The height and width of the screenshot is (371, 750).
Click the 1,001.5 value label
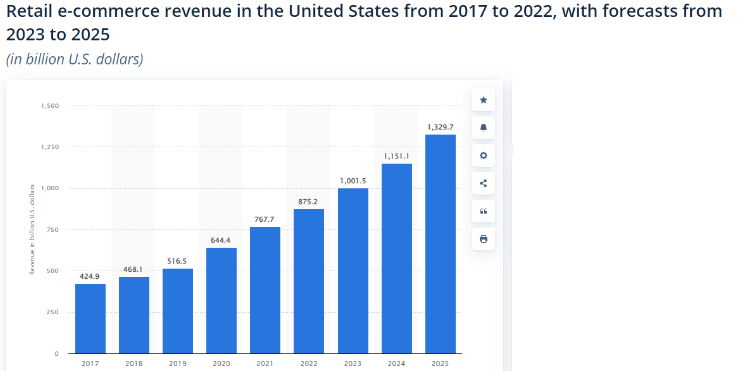353,181
